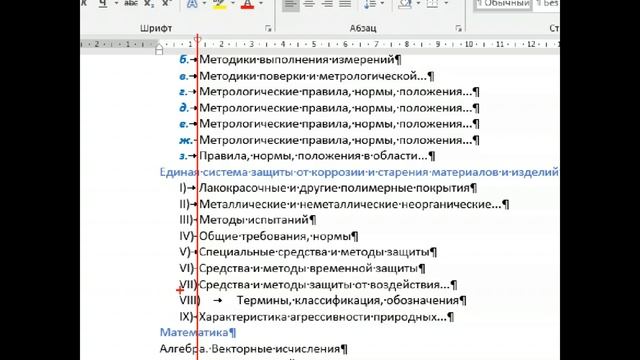Apply paragraph borders button
The width and height of the screenshot is (640, 360).
click(432, 4)
